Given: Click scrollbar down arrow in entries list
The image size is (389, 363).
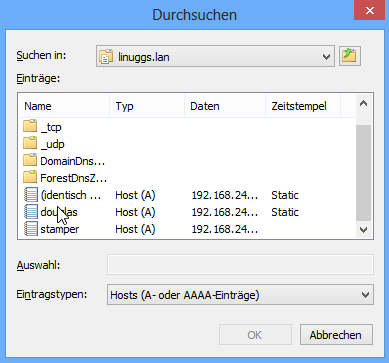Looking at the screenshot, I should pyautogui.click(x=364, y=230).
